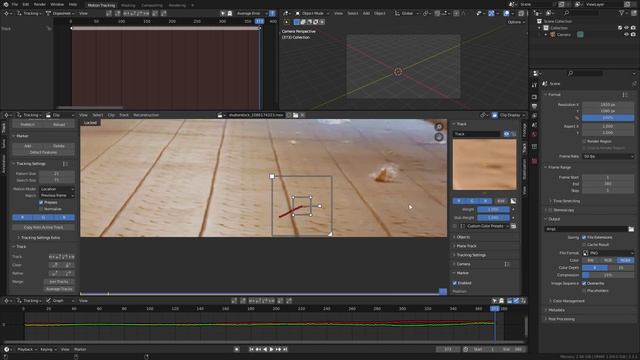Click the track name field

click(x=477, y=134)
